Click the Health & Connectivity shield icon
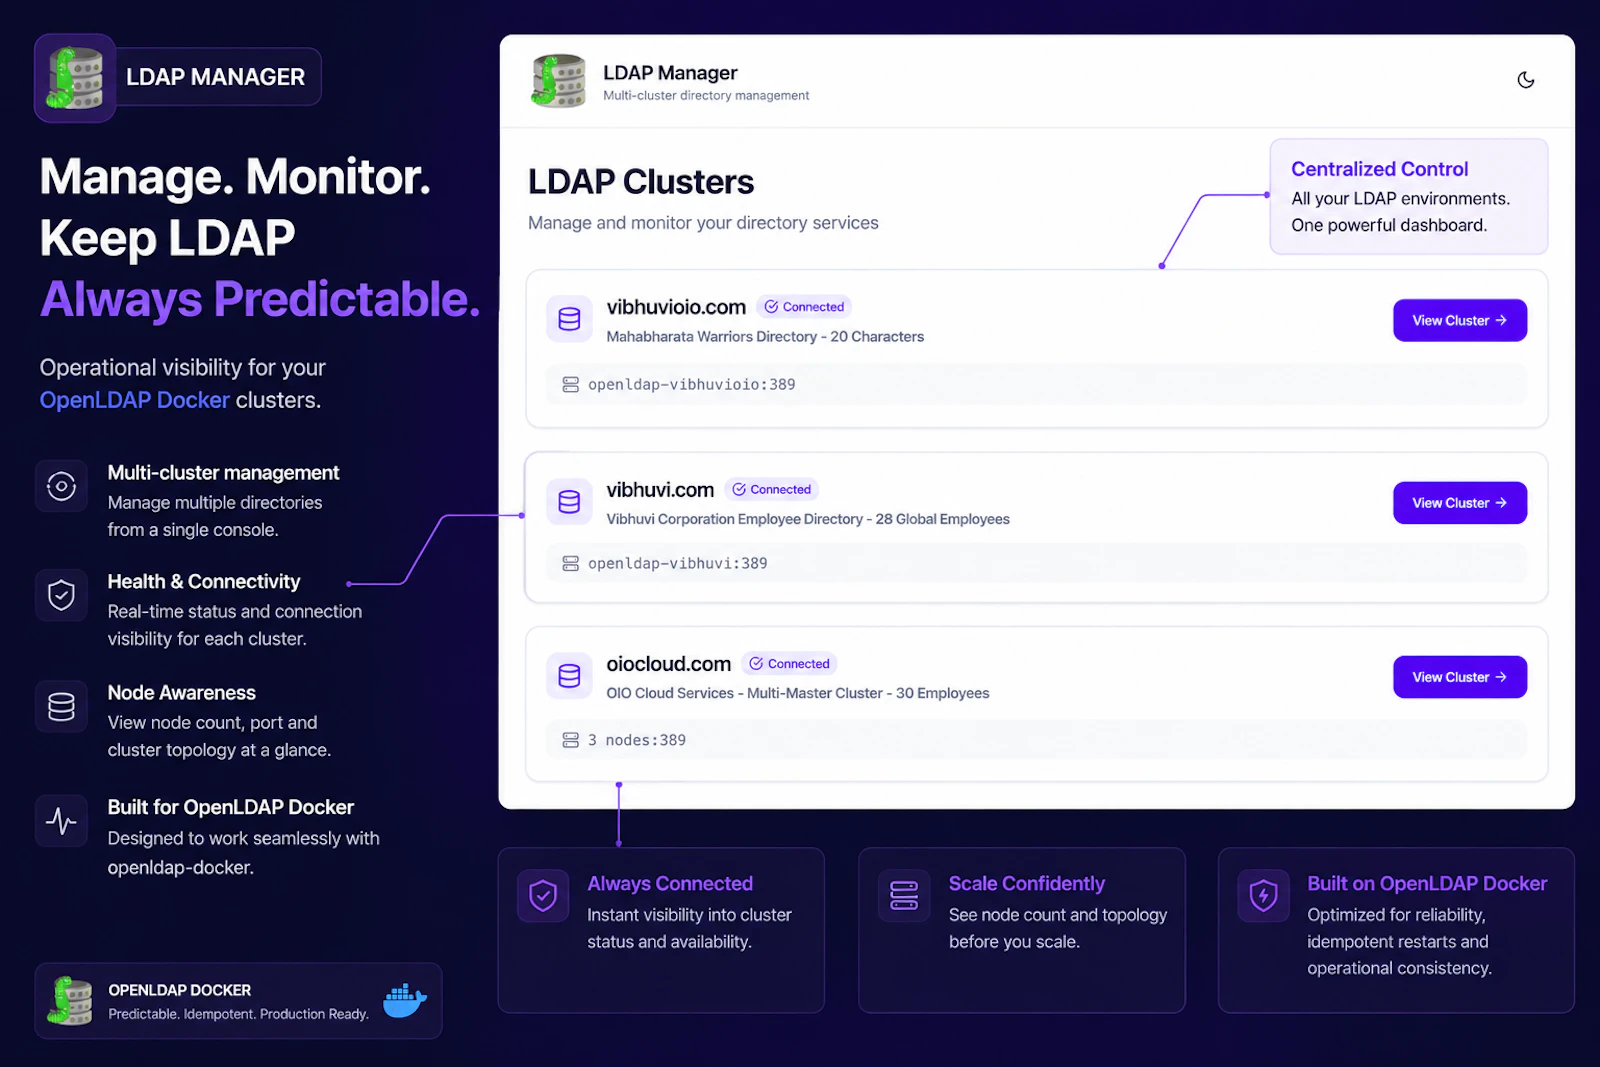This screenshot has width=1600, height=1067. 61,595
